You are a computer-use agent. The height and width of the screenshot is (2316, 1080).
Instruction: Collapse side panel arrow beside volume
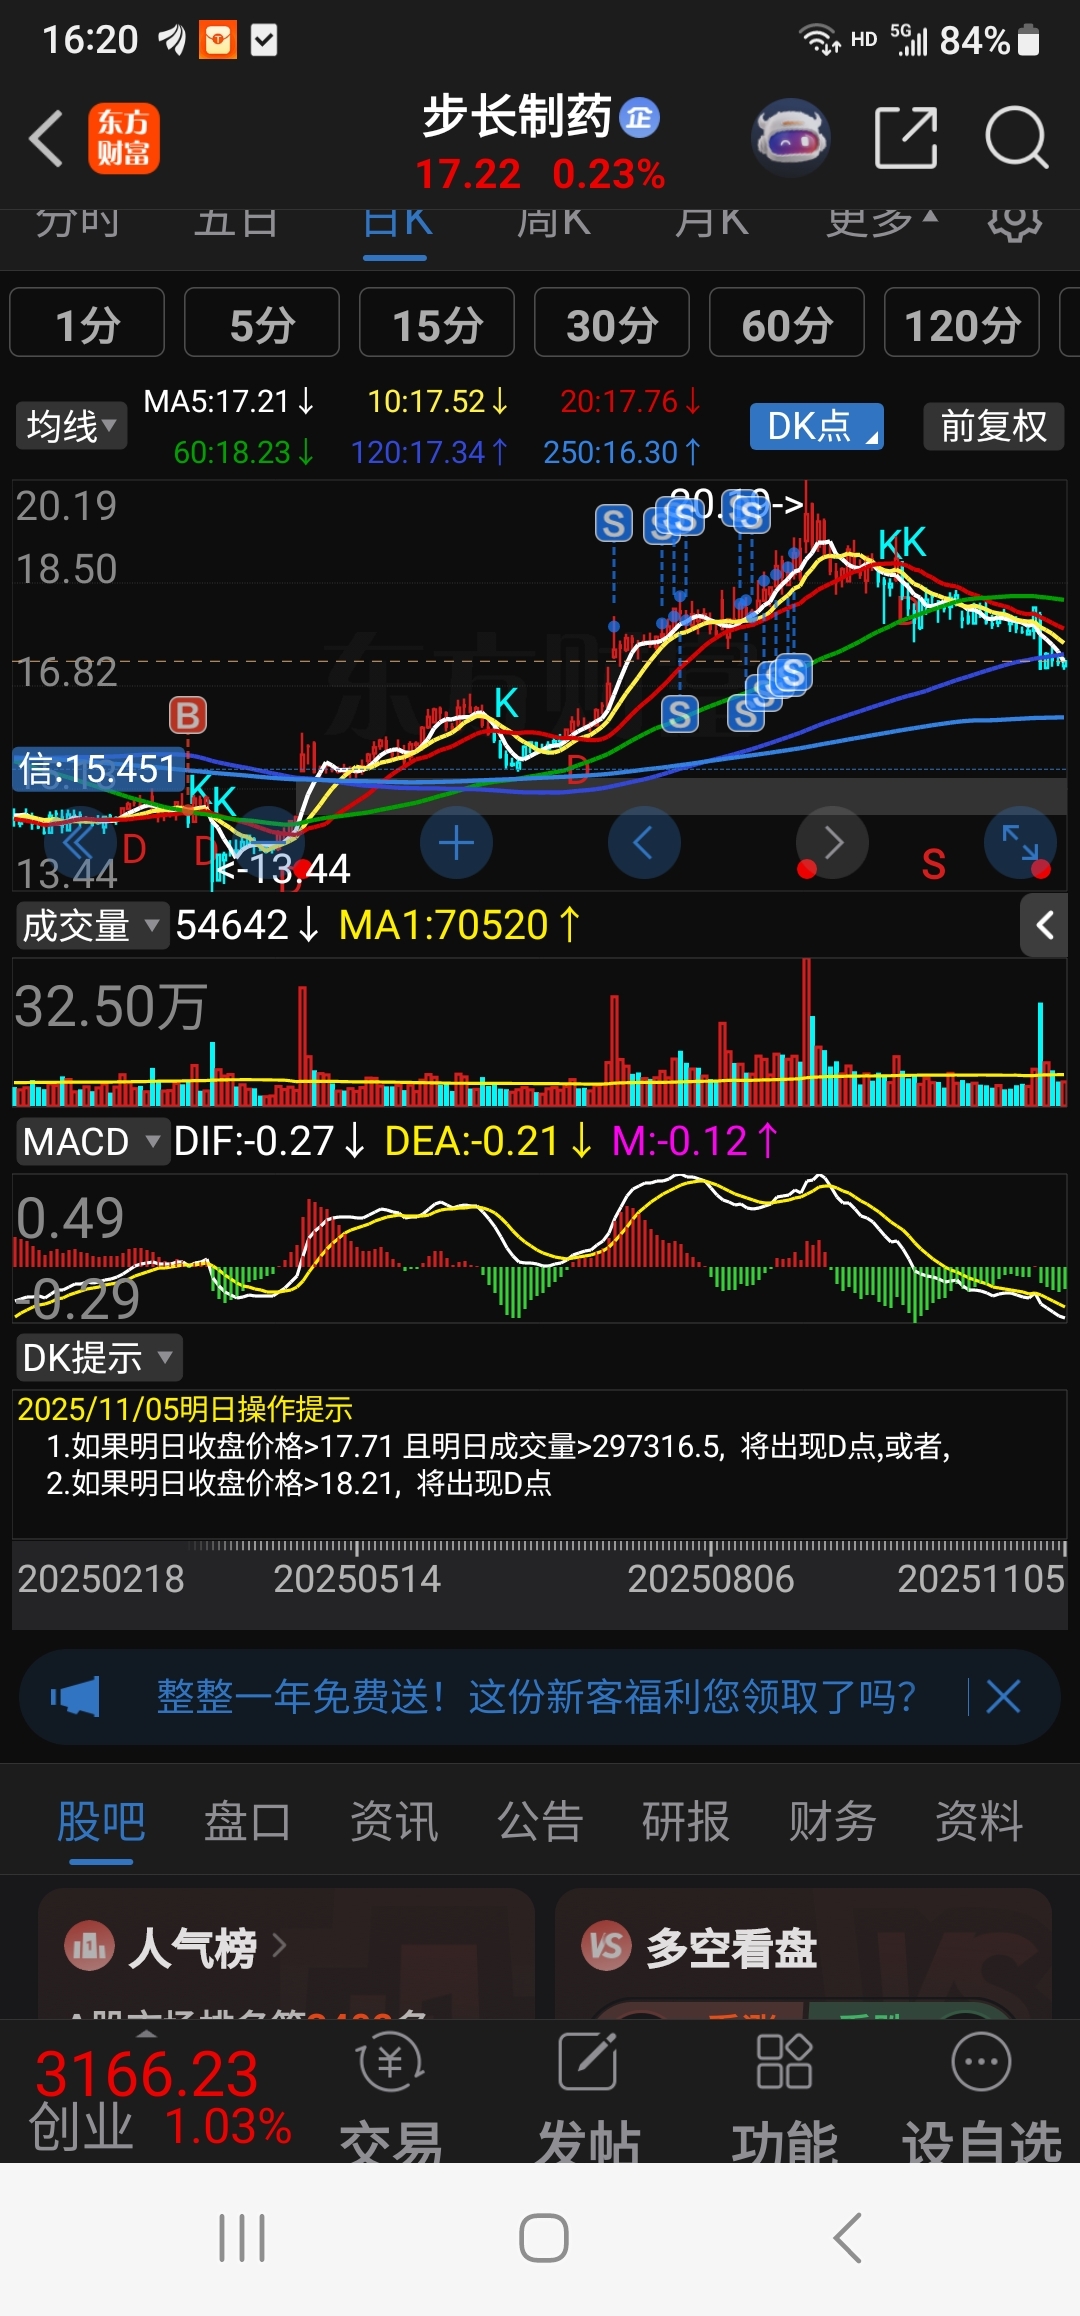pos(1044,925)
